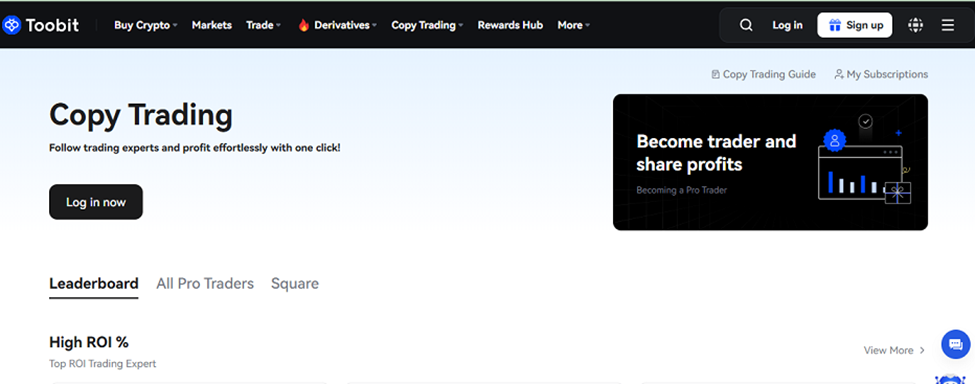This screenshot has width=975, height=384.
Task: Click Becoming a Pro Trader text
Action: 682,190
